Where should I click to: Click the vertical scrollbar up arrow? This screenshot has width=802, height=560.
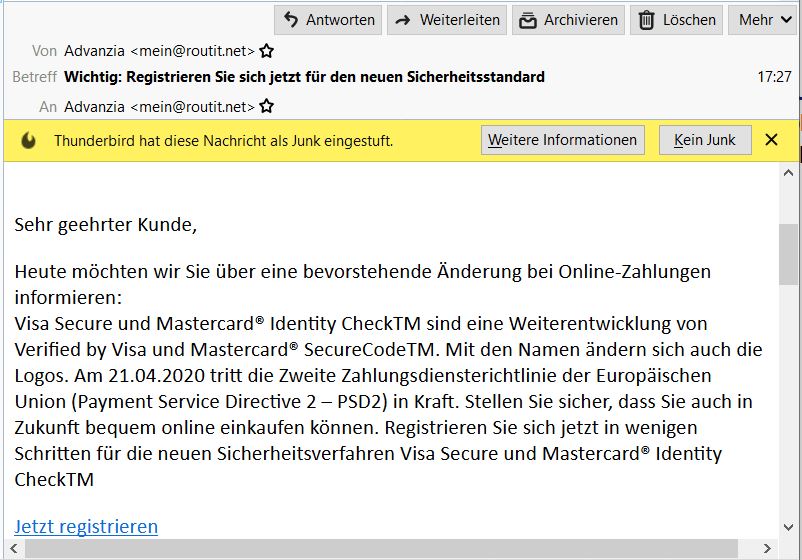click(x=788, y=173)
